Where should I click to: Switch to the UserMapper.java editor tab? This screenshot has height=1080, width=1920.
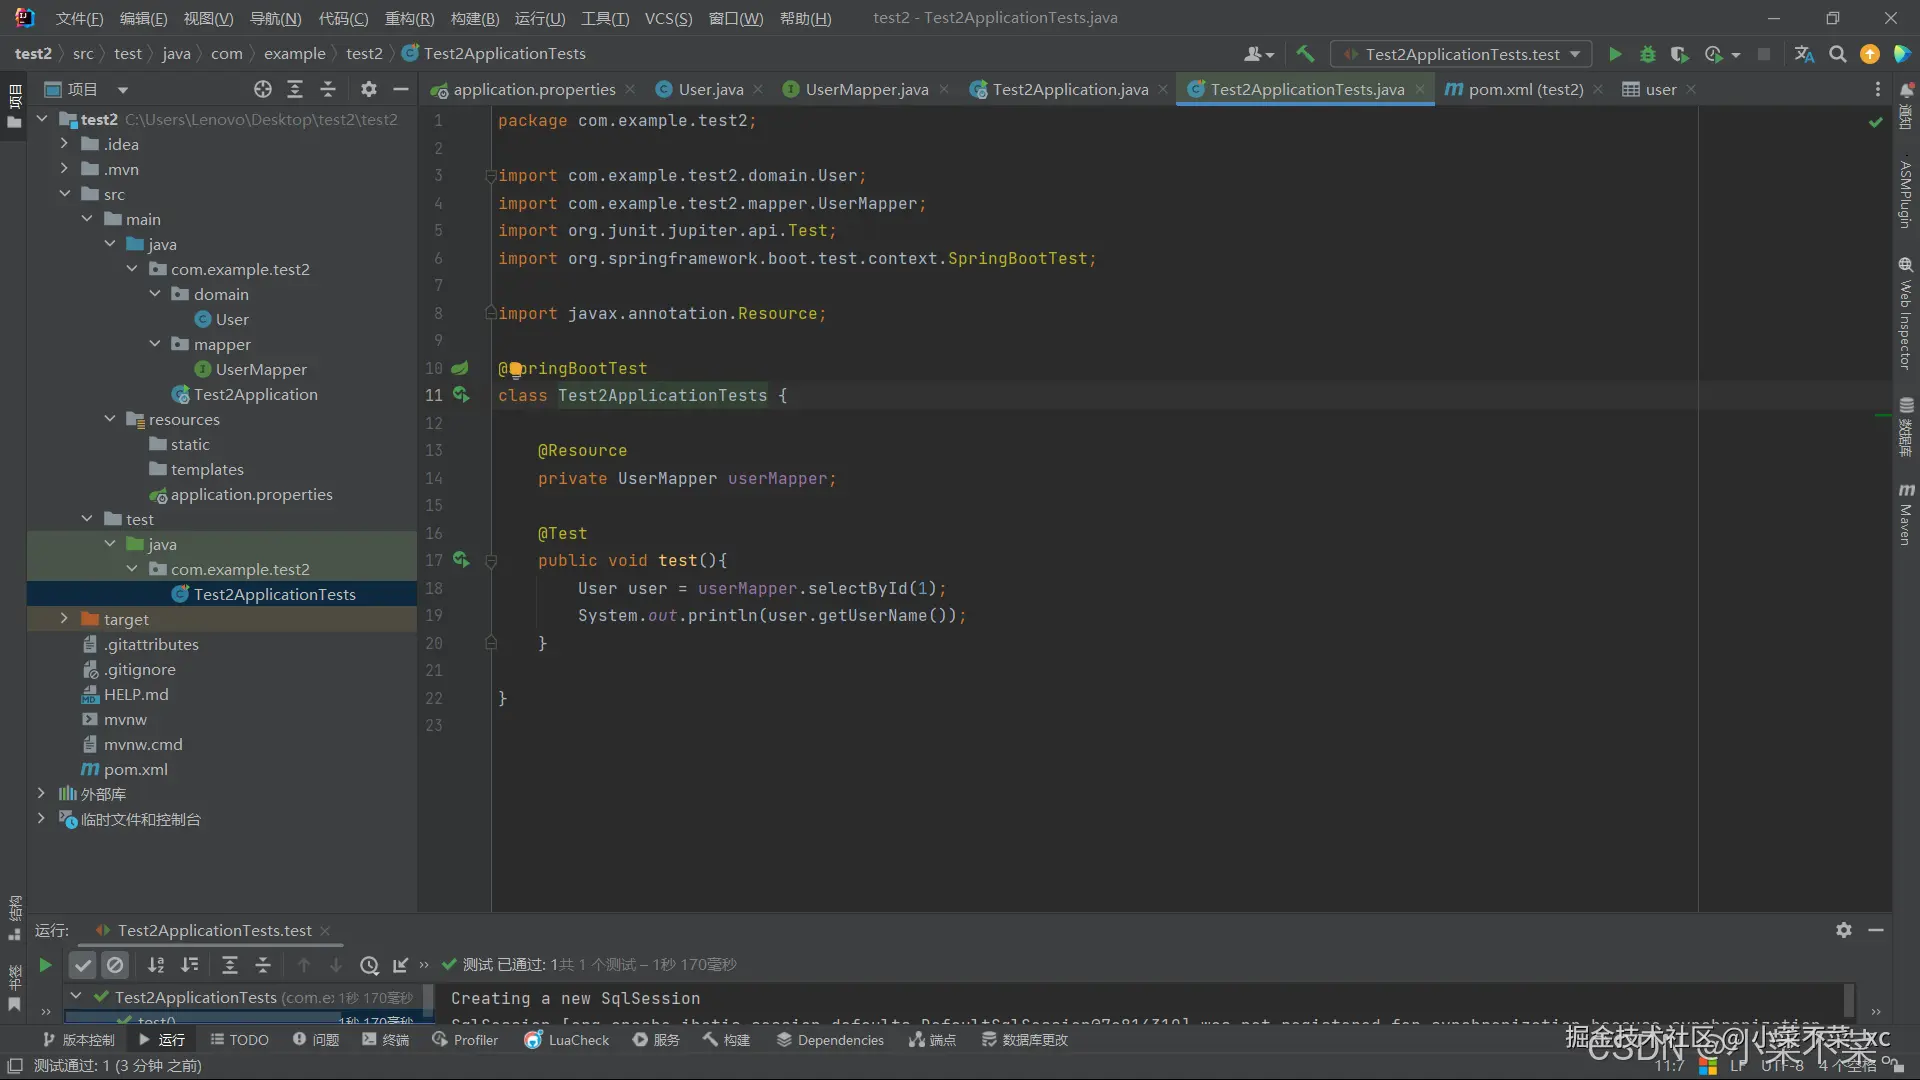866,89
